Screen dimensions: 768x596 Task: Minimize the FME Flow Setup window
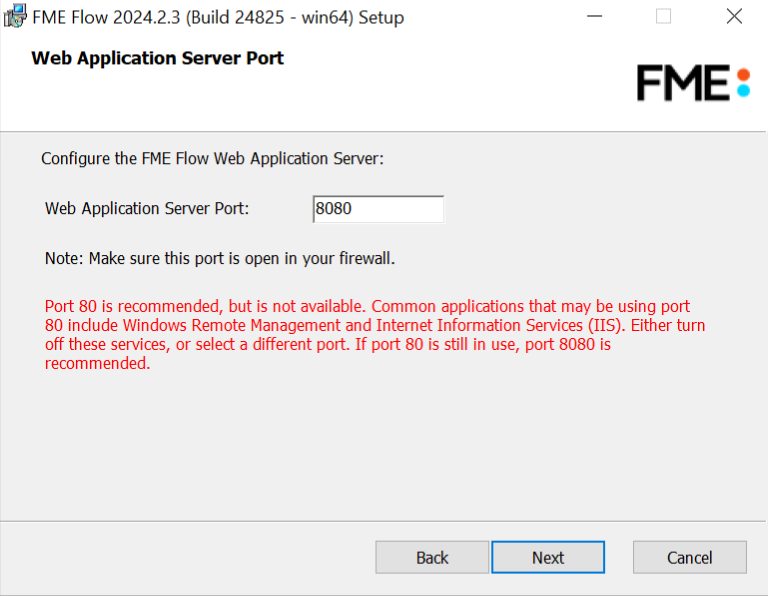click(x=594, y=16)
